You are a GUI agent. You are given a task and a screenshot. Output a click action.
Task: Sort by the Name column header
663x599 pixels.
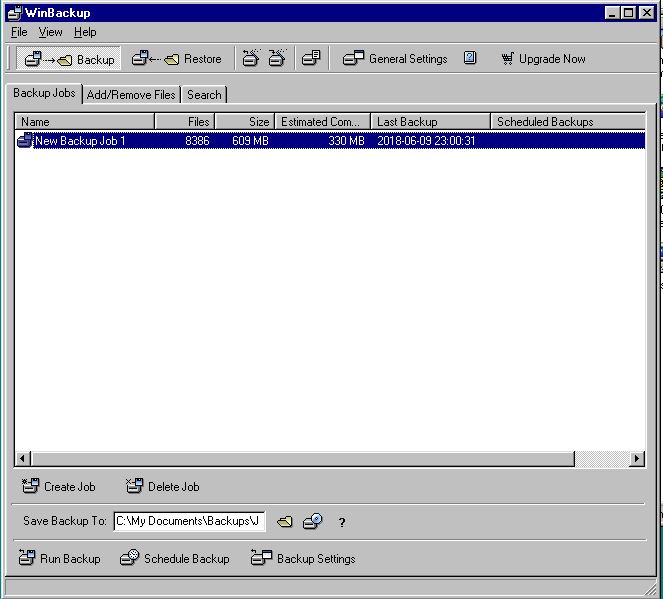(x=85, y=122)
